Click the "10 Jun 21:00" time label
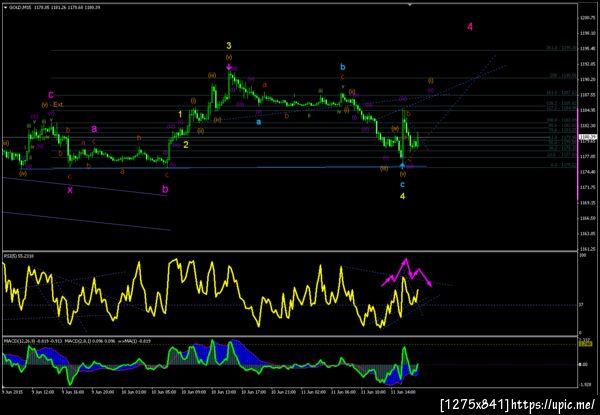Screen dimensions: 600x415 pyautogui.click(x=282, y=392)
